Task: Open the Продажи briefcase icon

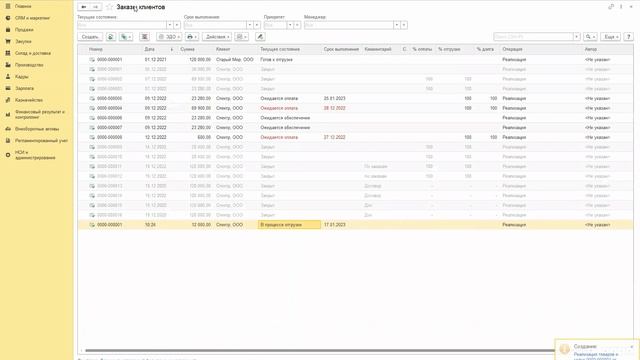Action: pyautogui.click(x=7, y=30)
